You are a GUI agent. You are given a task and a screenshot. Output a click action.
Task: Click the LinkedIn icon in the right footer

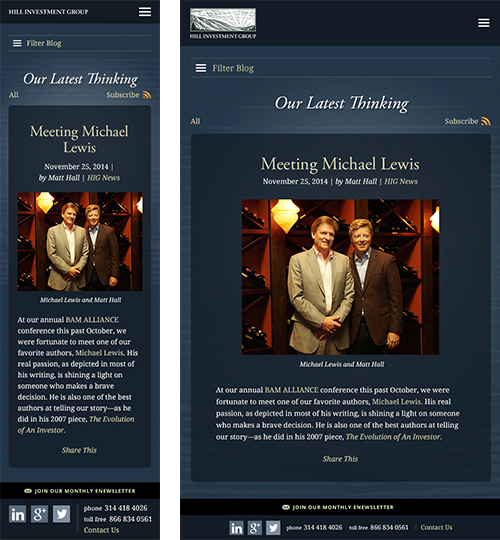[236, 528]
